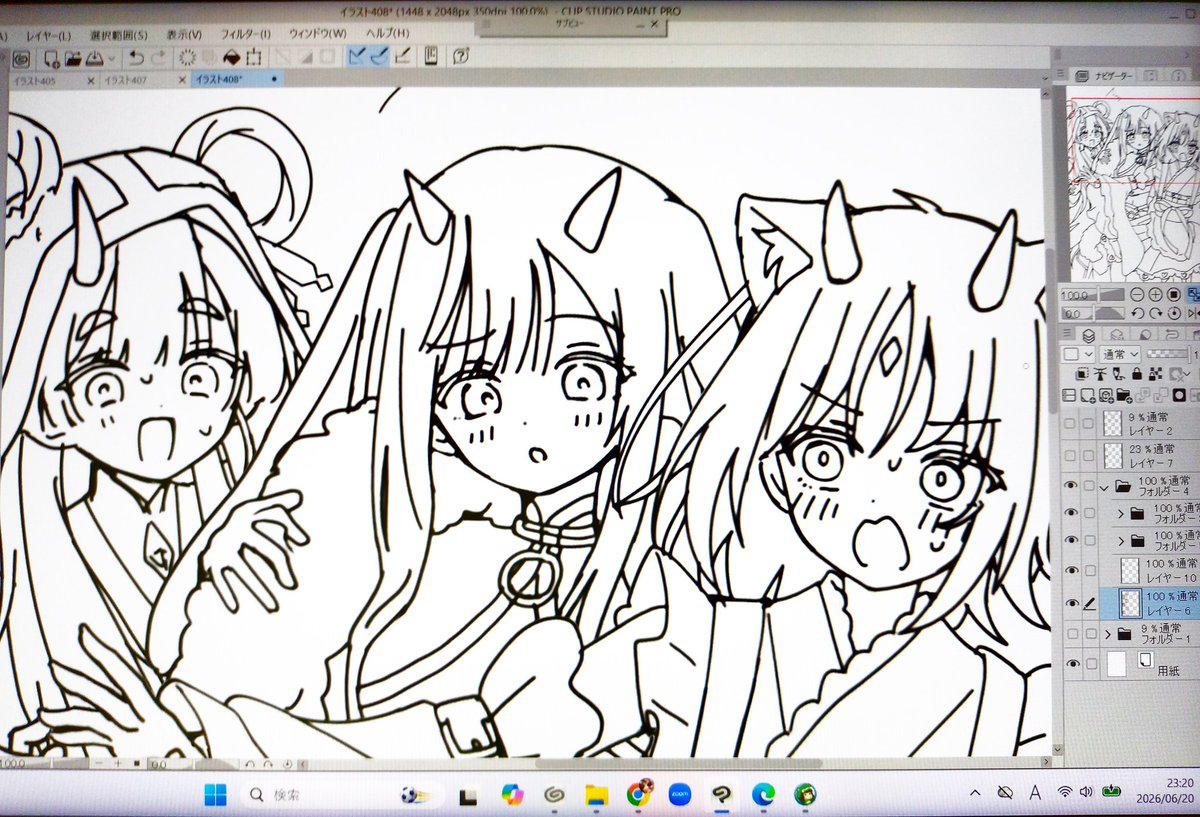The width and height of the screenshot is (1200, 817).
Task: Open the レイヤー(L) menu
Action: click(49, 35)
